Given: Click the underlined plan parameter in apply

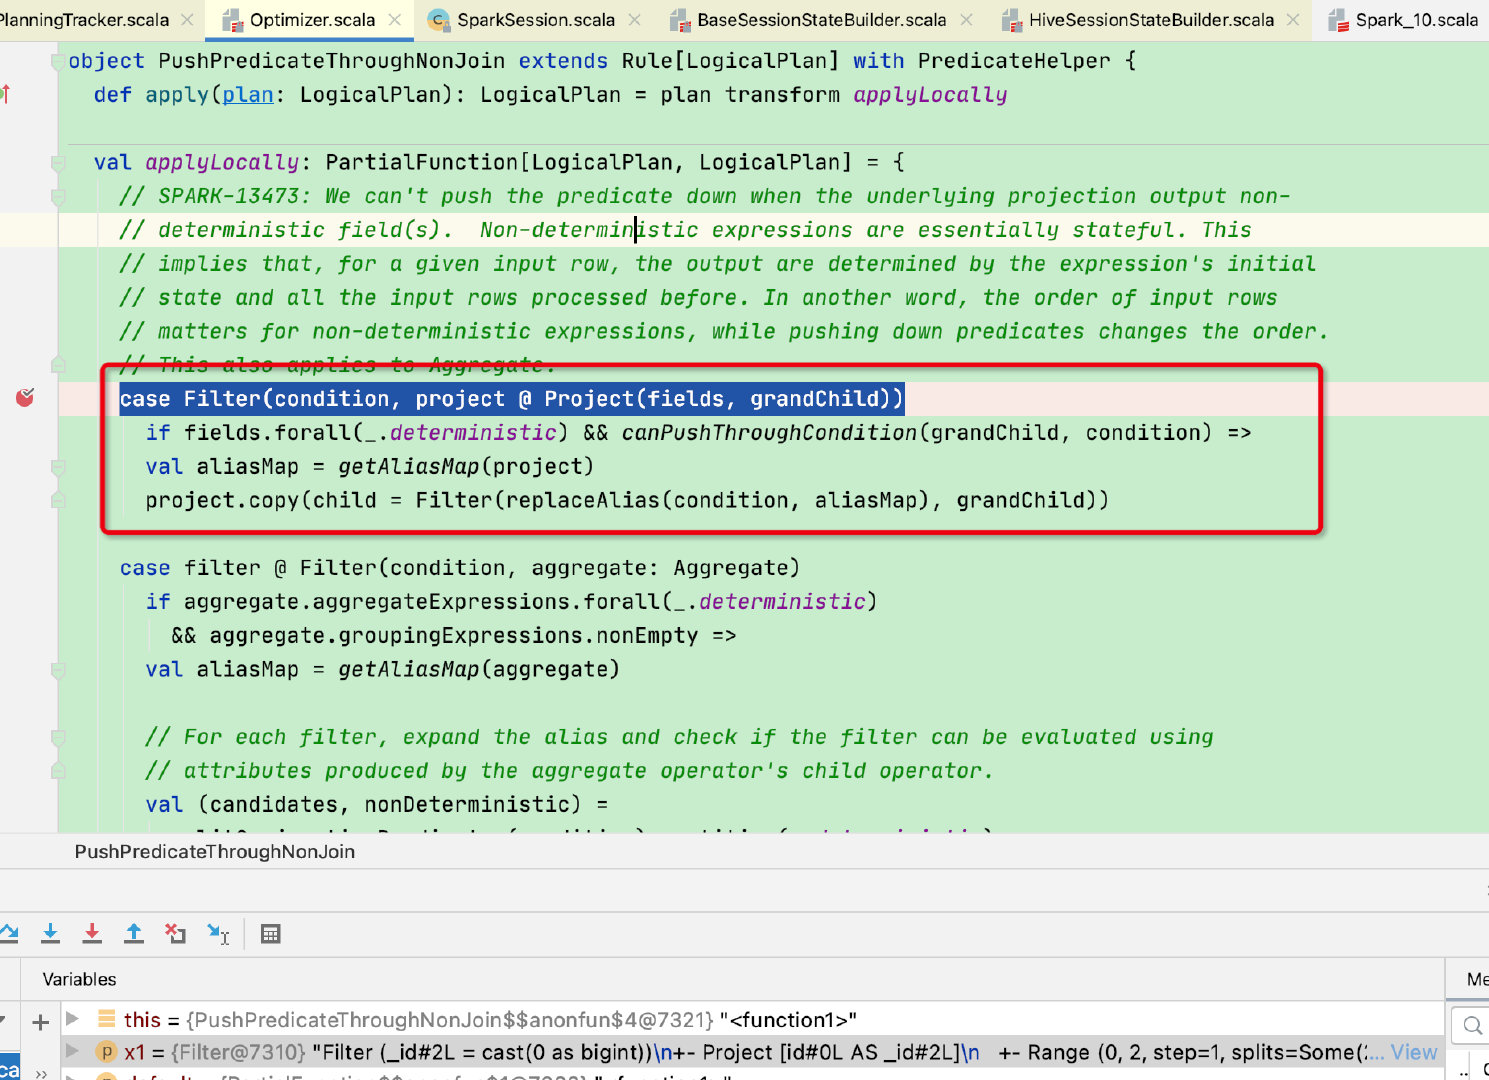Looking at the screenshot, I should 248,95.
